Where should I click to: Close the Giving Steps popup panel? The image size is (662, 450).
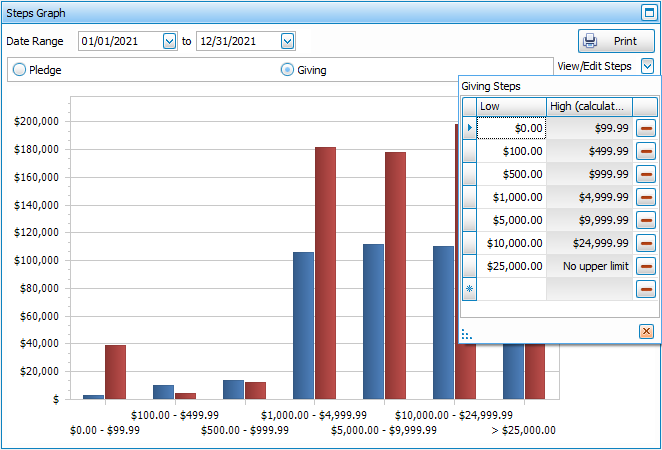[x=646, y=331]
